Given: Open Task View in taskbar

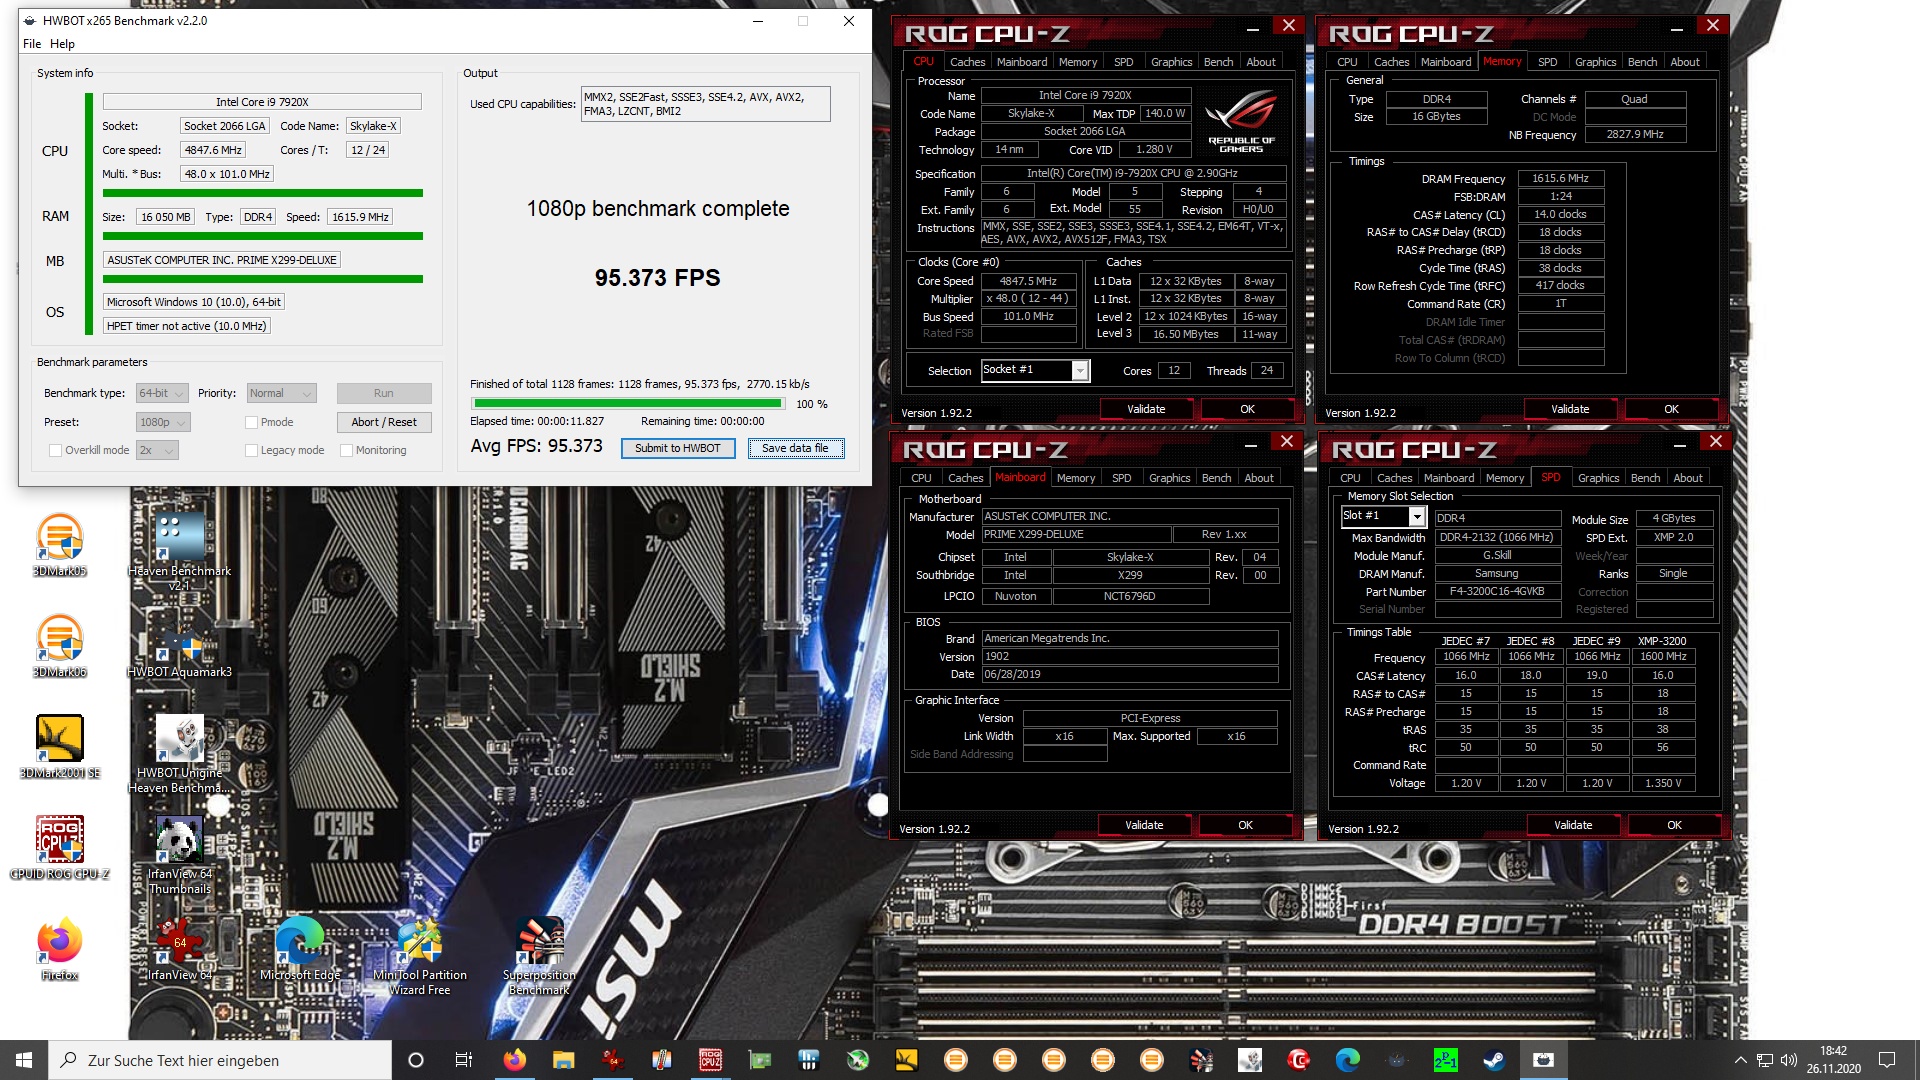Looking at the screenshot, I should [464, 1060].
